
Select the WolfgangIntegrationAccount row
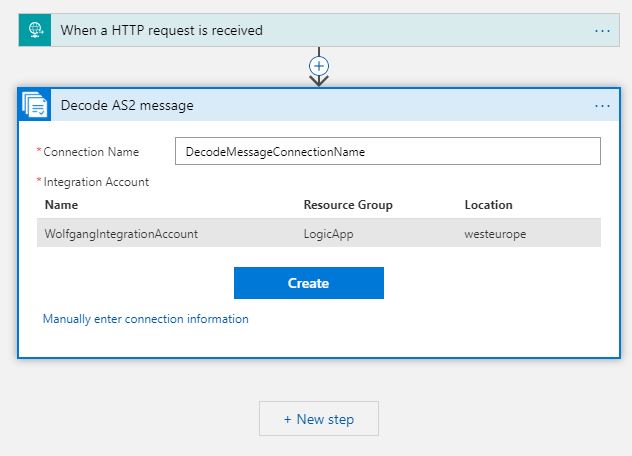point(319,233)
